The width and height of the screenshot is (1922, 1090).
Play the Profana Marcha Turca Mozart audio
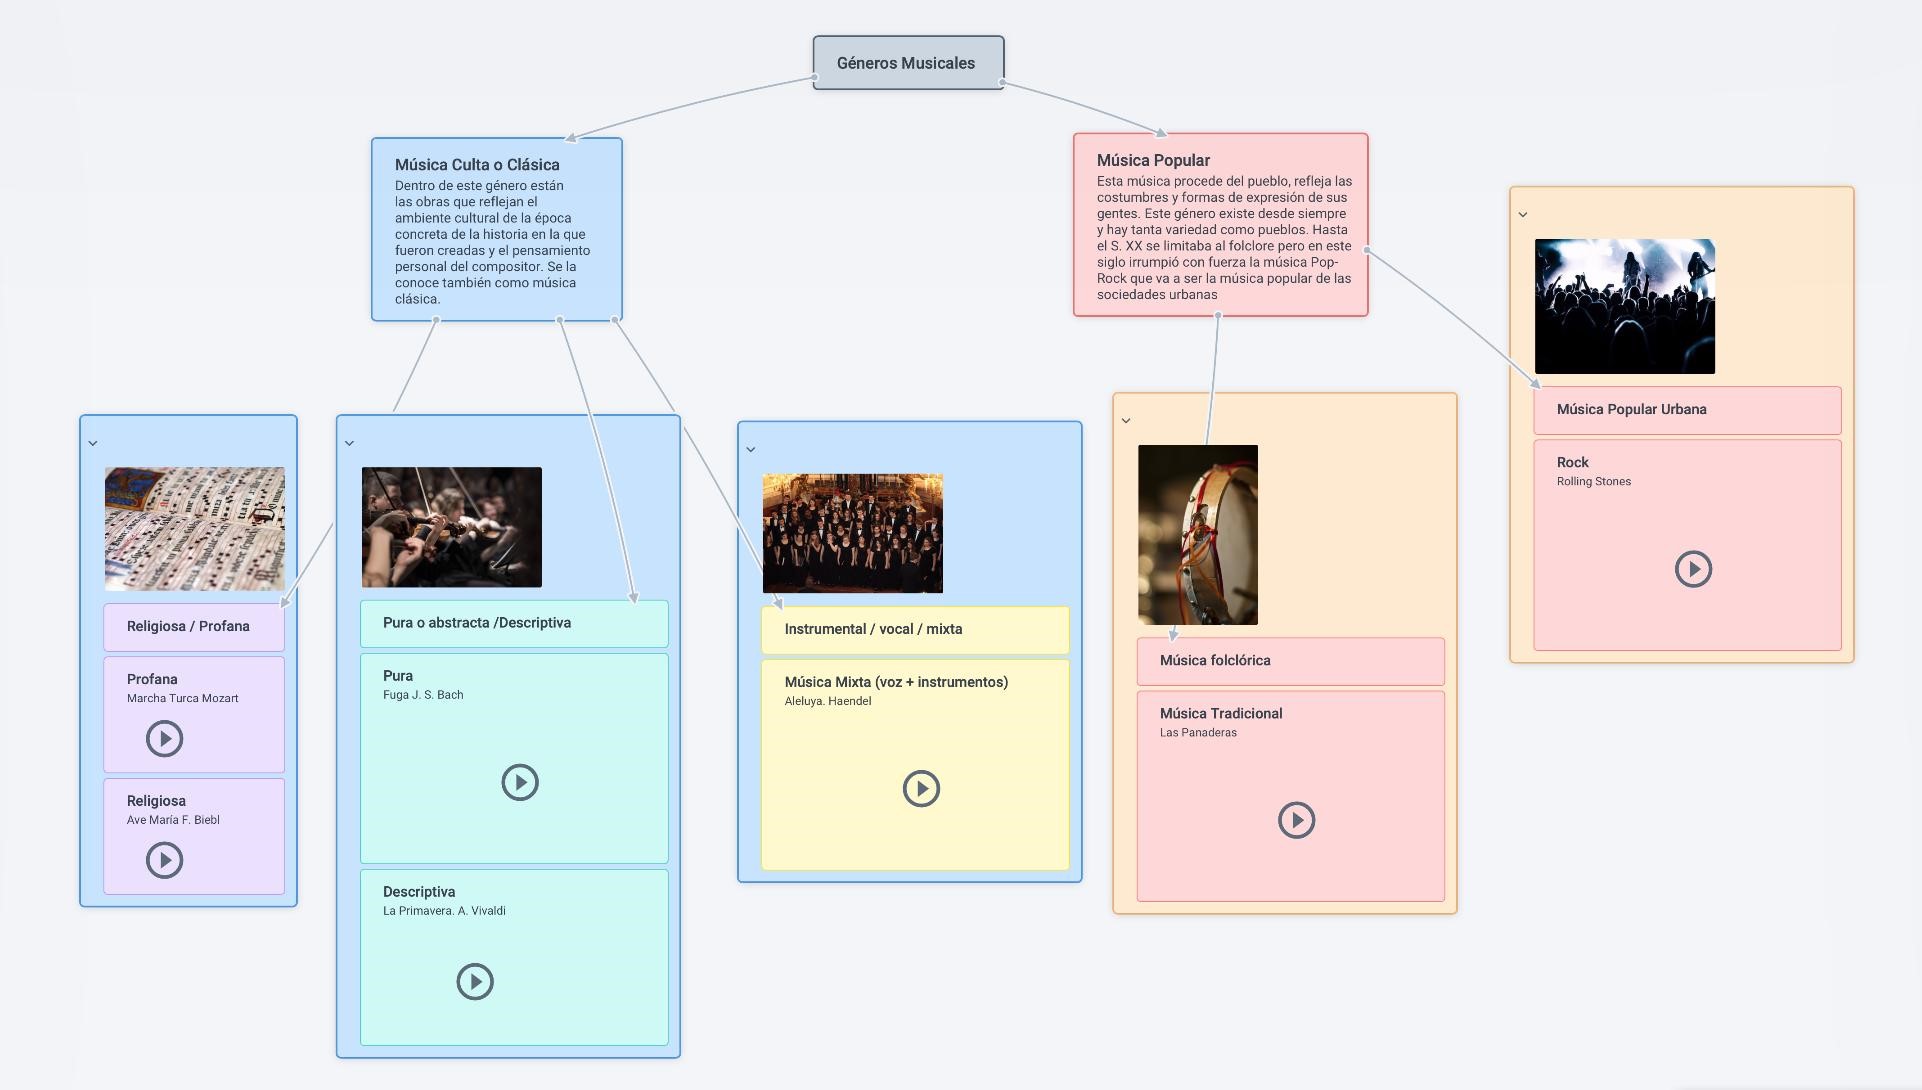[165, 739]
